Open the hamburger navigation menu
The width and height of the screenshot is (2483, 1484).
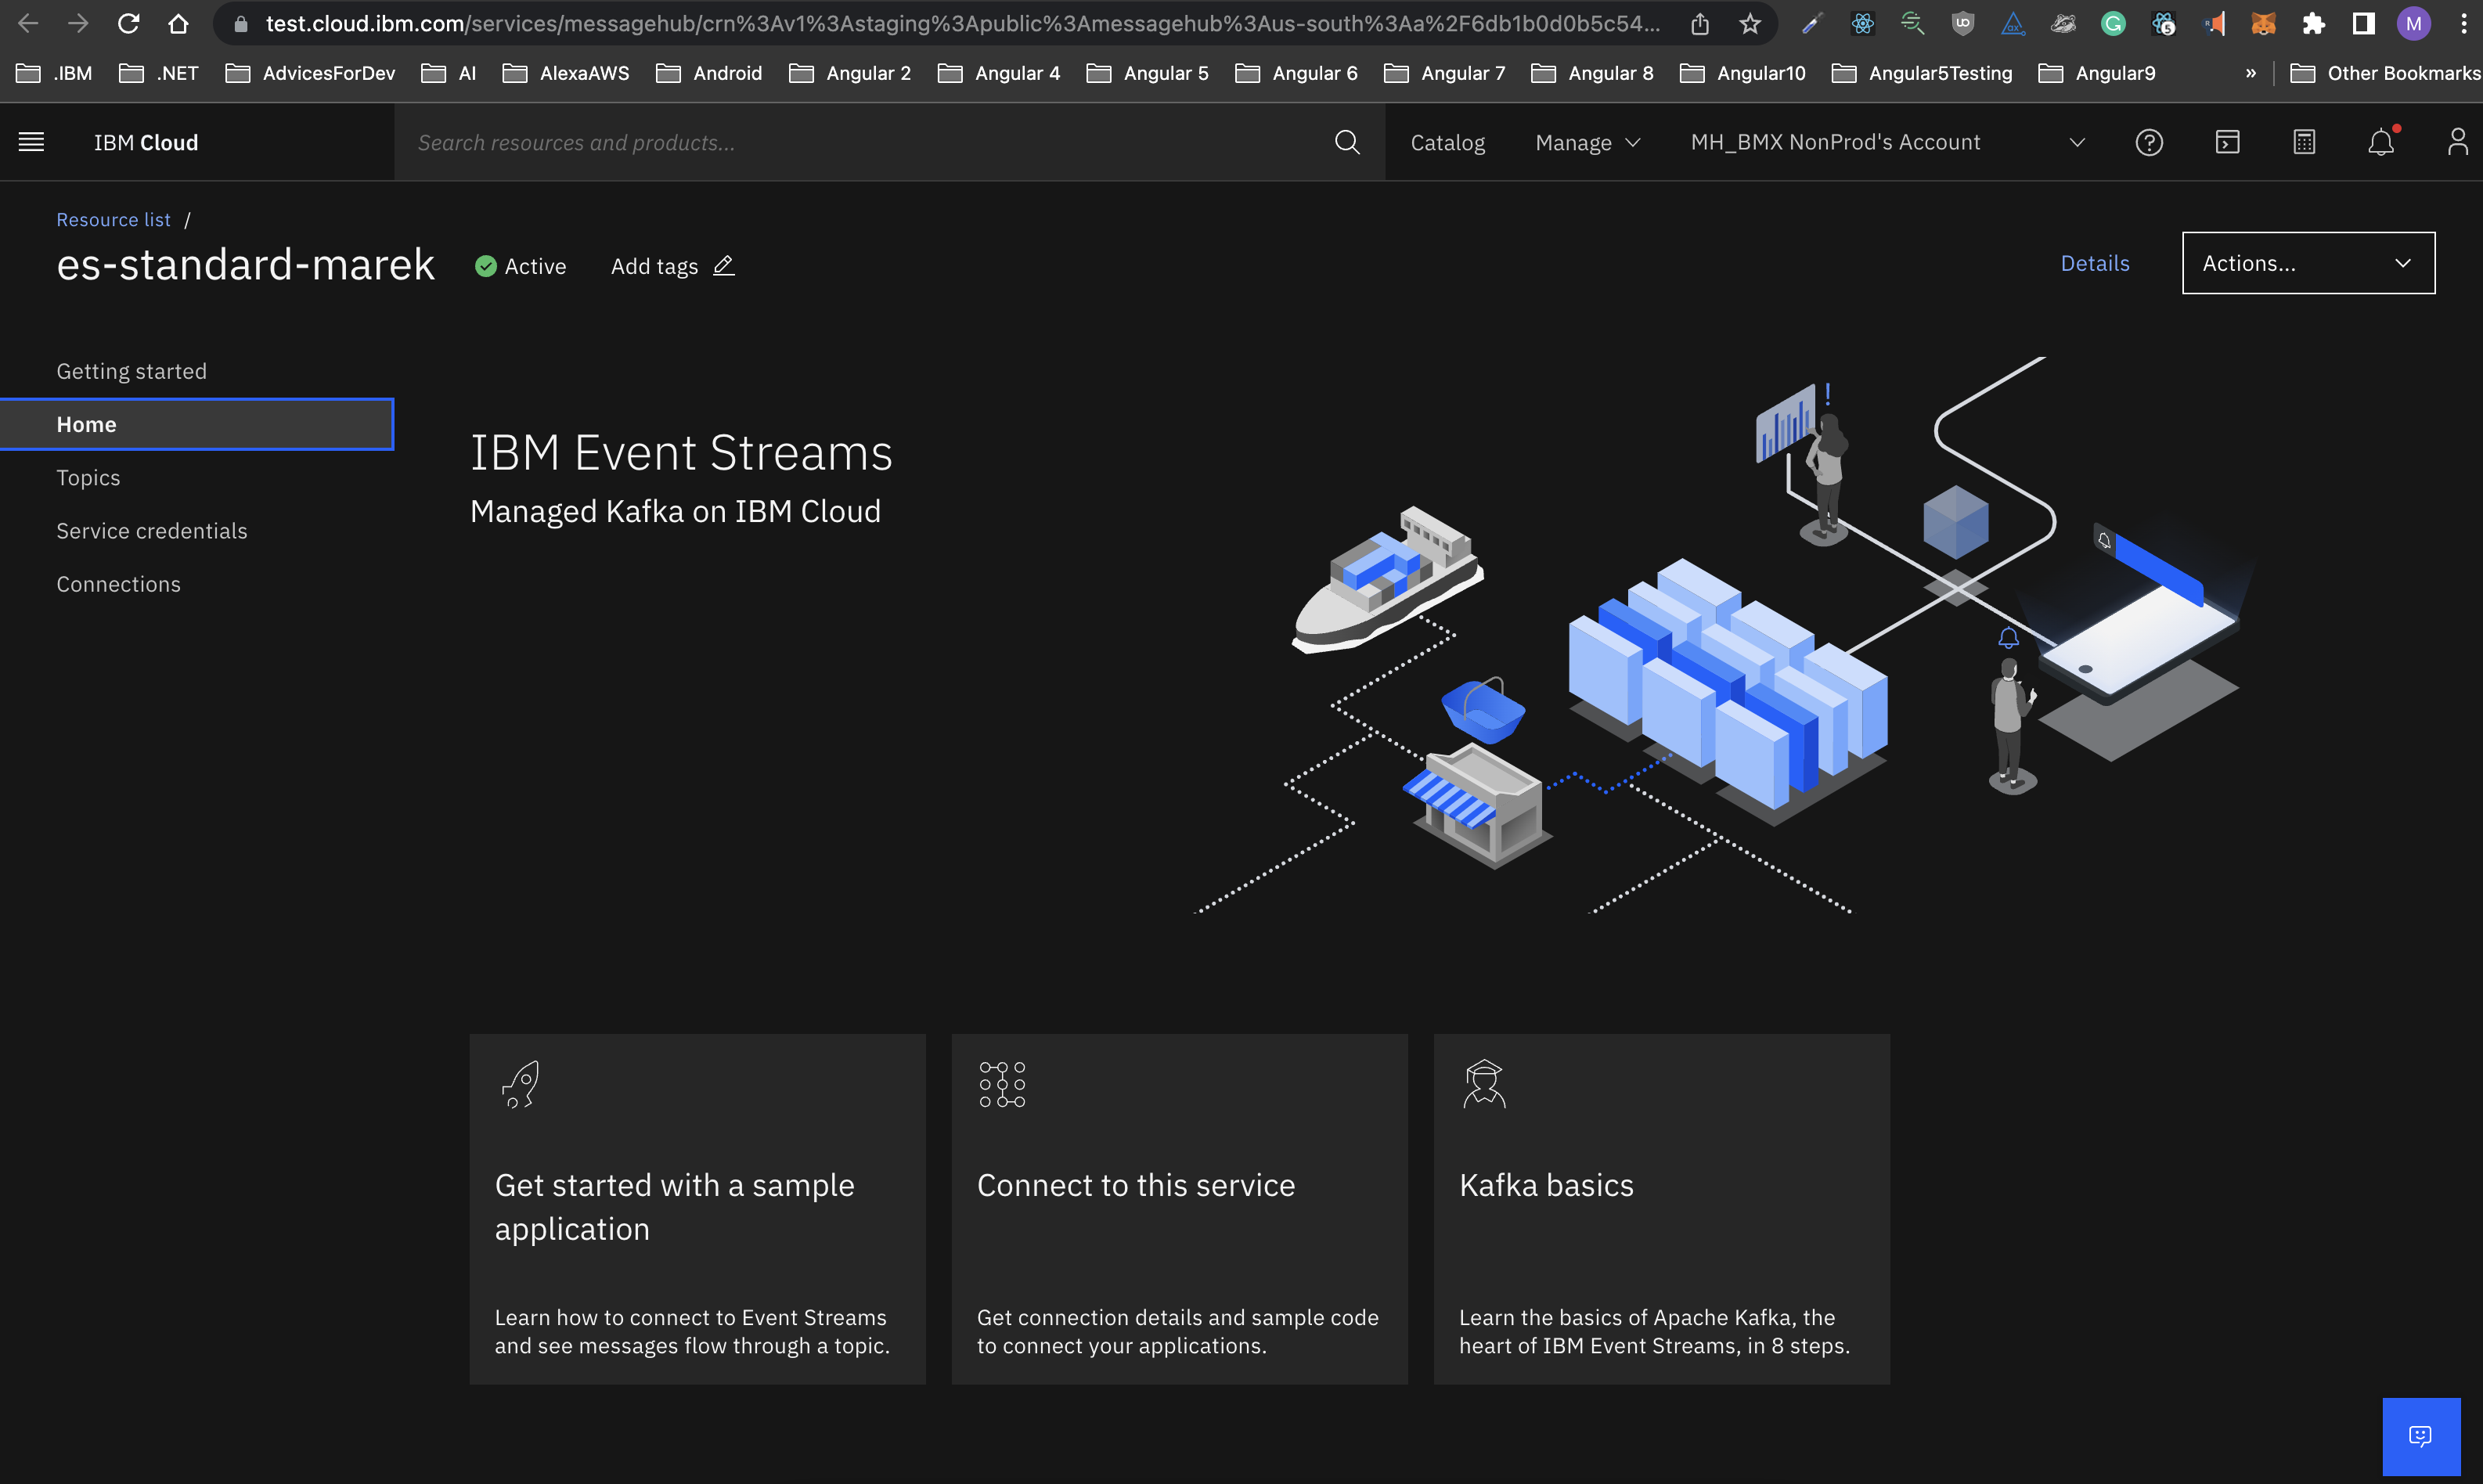[31, 141]
